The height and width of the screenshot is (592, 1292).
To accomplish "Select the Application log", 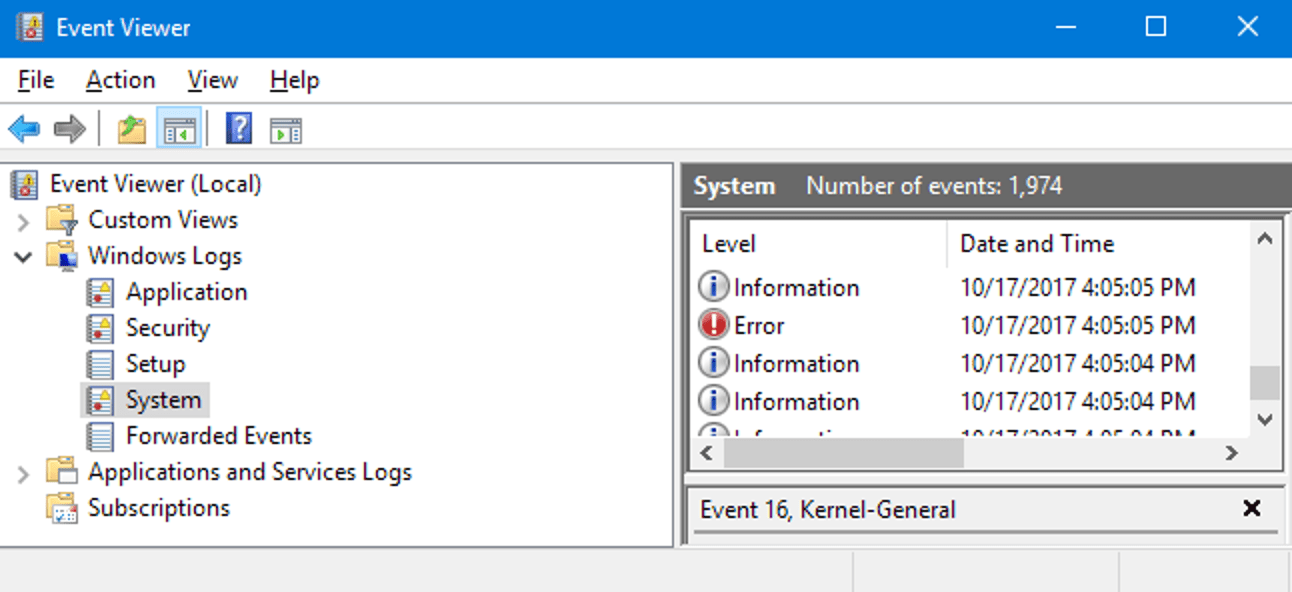I will (x=186, y=291).
